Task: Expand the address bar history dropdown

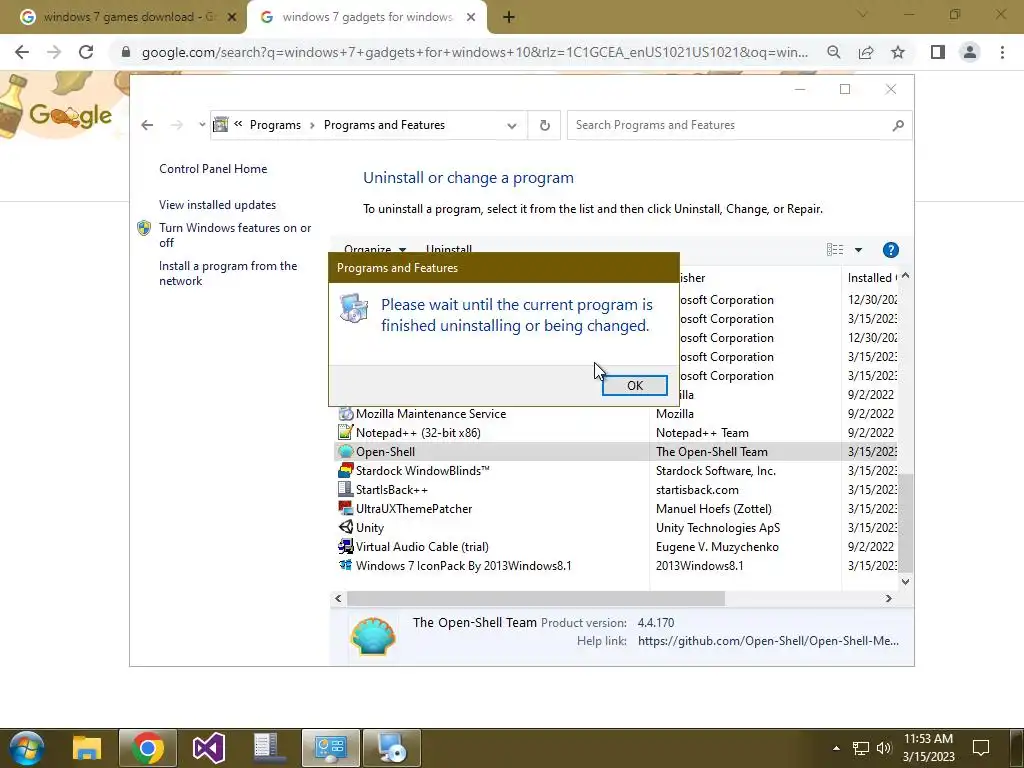Action: (511, 125)
